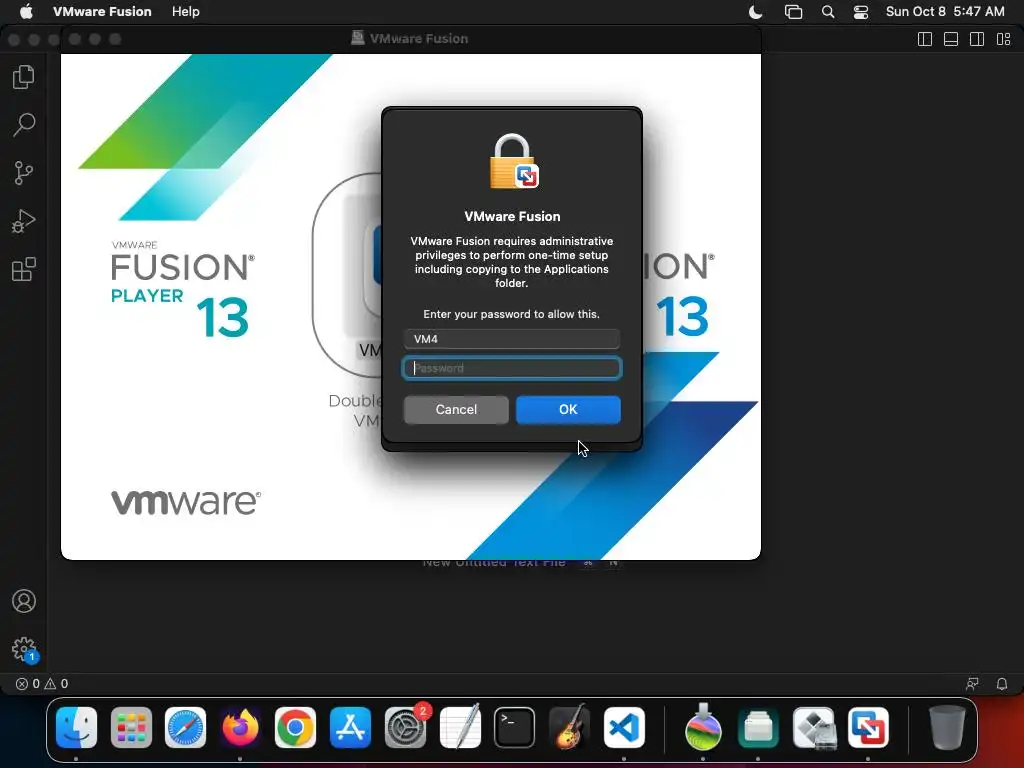Screen dimensions: 1024x768
Task: Launch GarageBand from the Dock
Action: 569,727
